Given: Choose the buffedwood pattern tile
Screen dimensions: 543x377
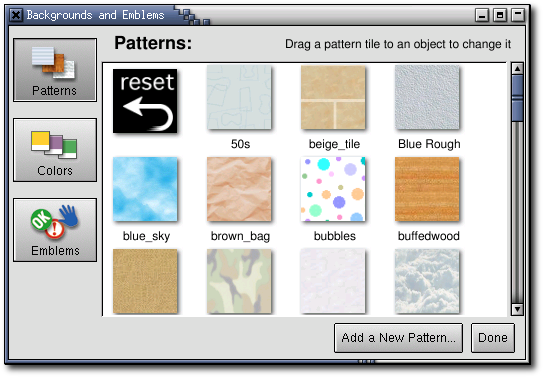Looking at the screenshot, I should point(427,189).
